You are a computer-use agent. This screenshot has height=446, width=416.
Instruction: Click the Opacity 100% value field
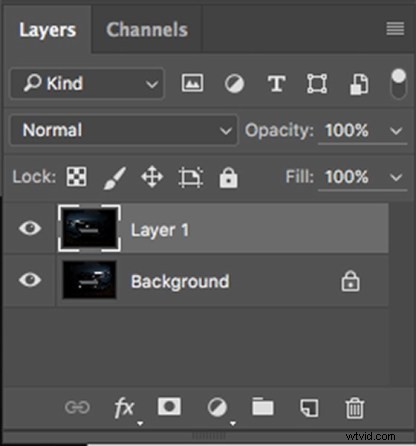pyautogui.click(x=347, y=130)
